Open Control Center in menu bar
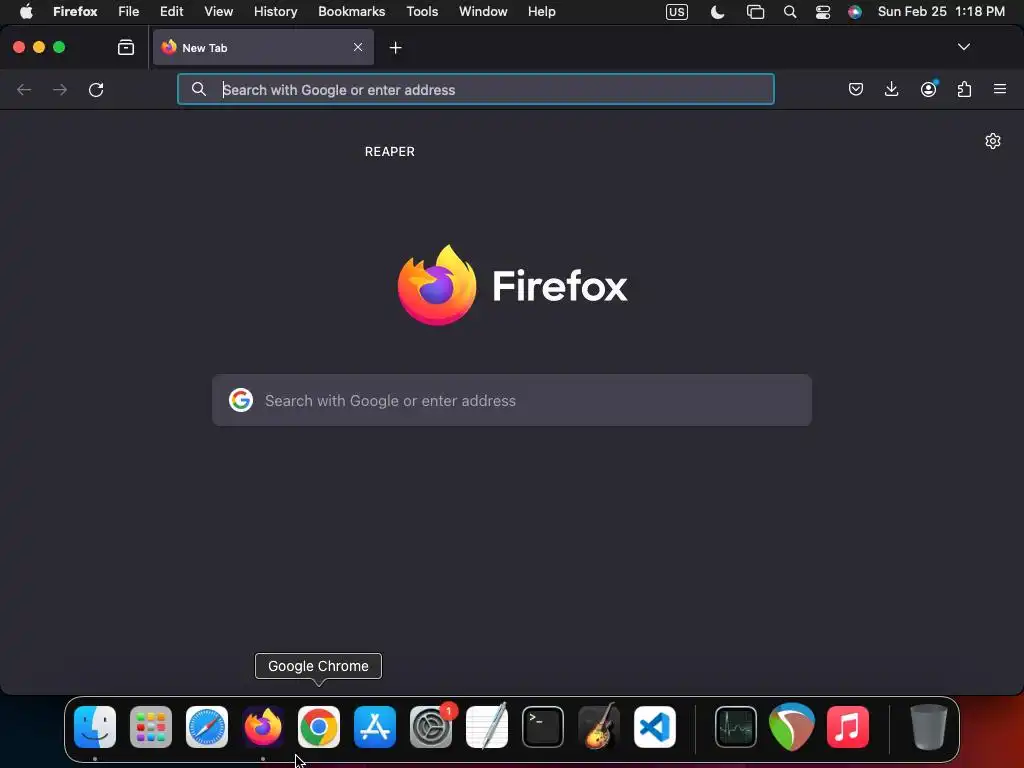1024x768 pixels. (x=823, y=12)
